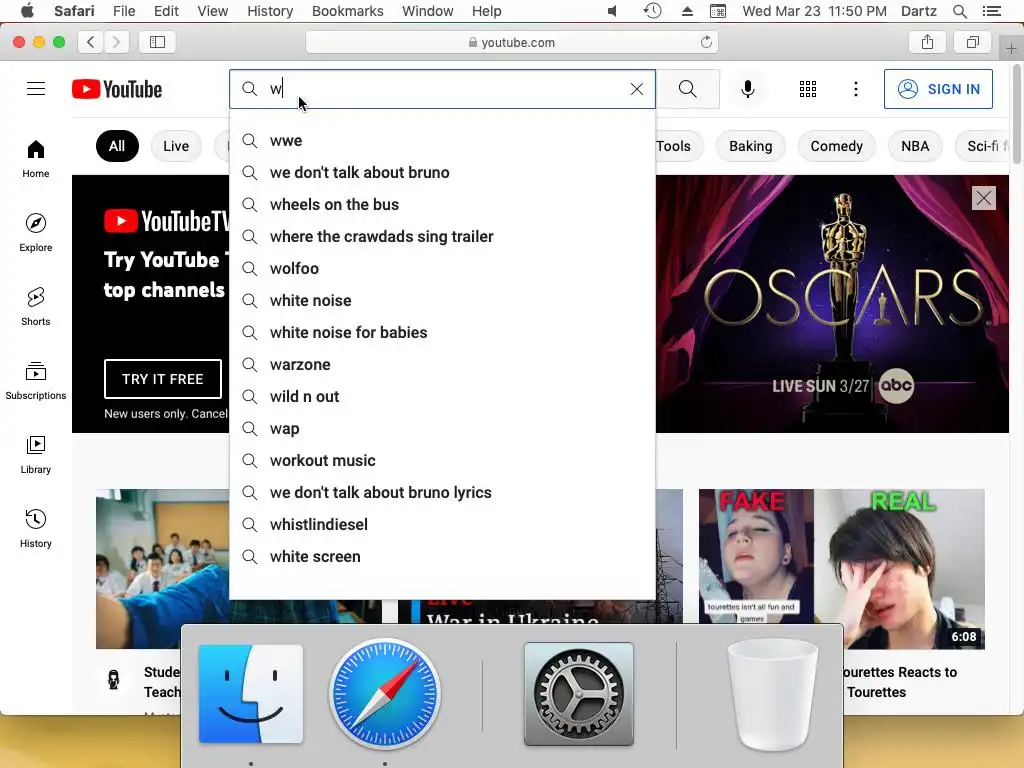Open Trash from the Dock
The height and width of the screenshot is (768, 1024).
[x=773, y=695]
